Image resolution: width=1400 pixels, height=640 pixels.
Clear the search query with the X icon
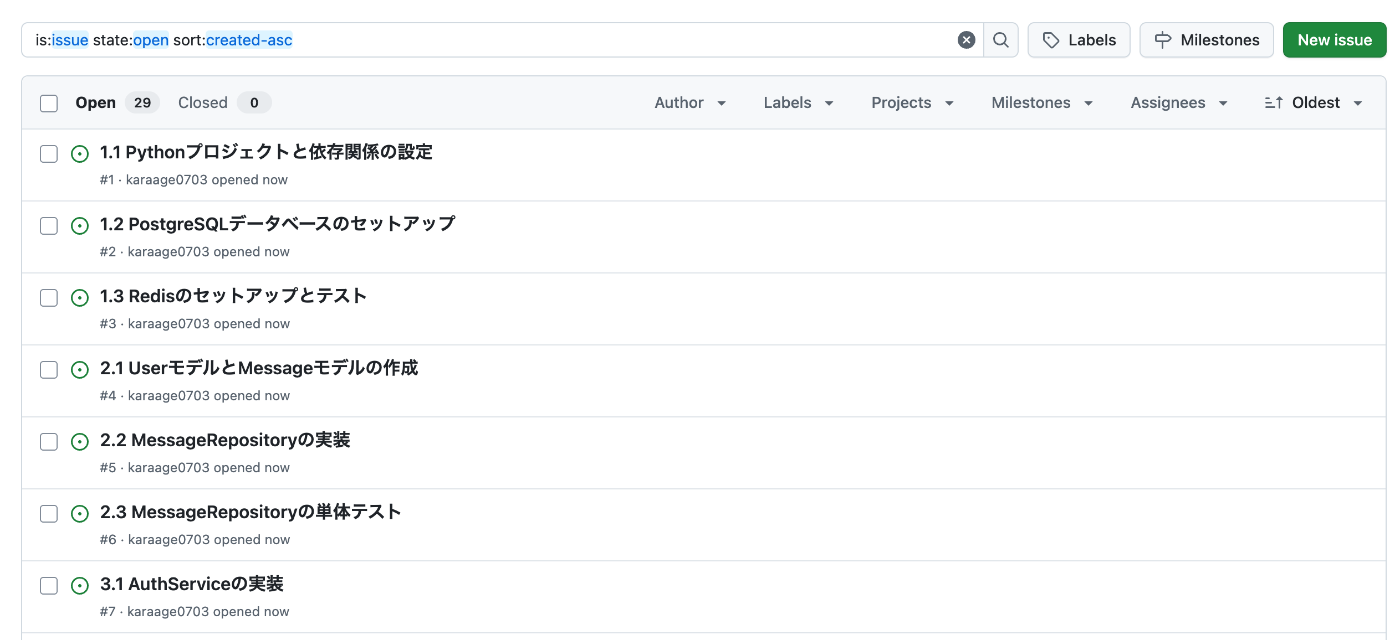coord(966,40)
